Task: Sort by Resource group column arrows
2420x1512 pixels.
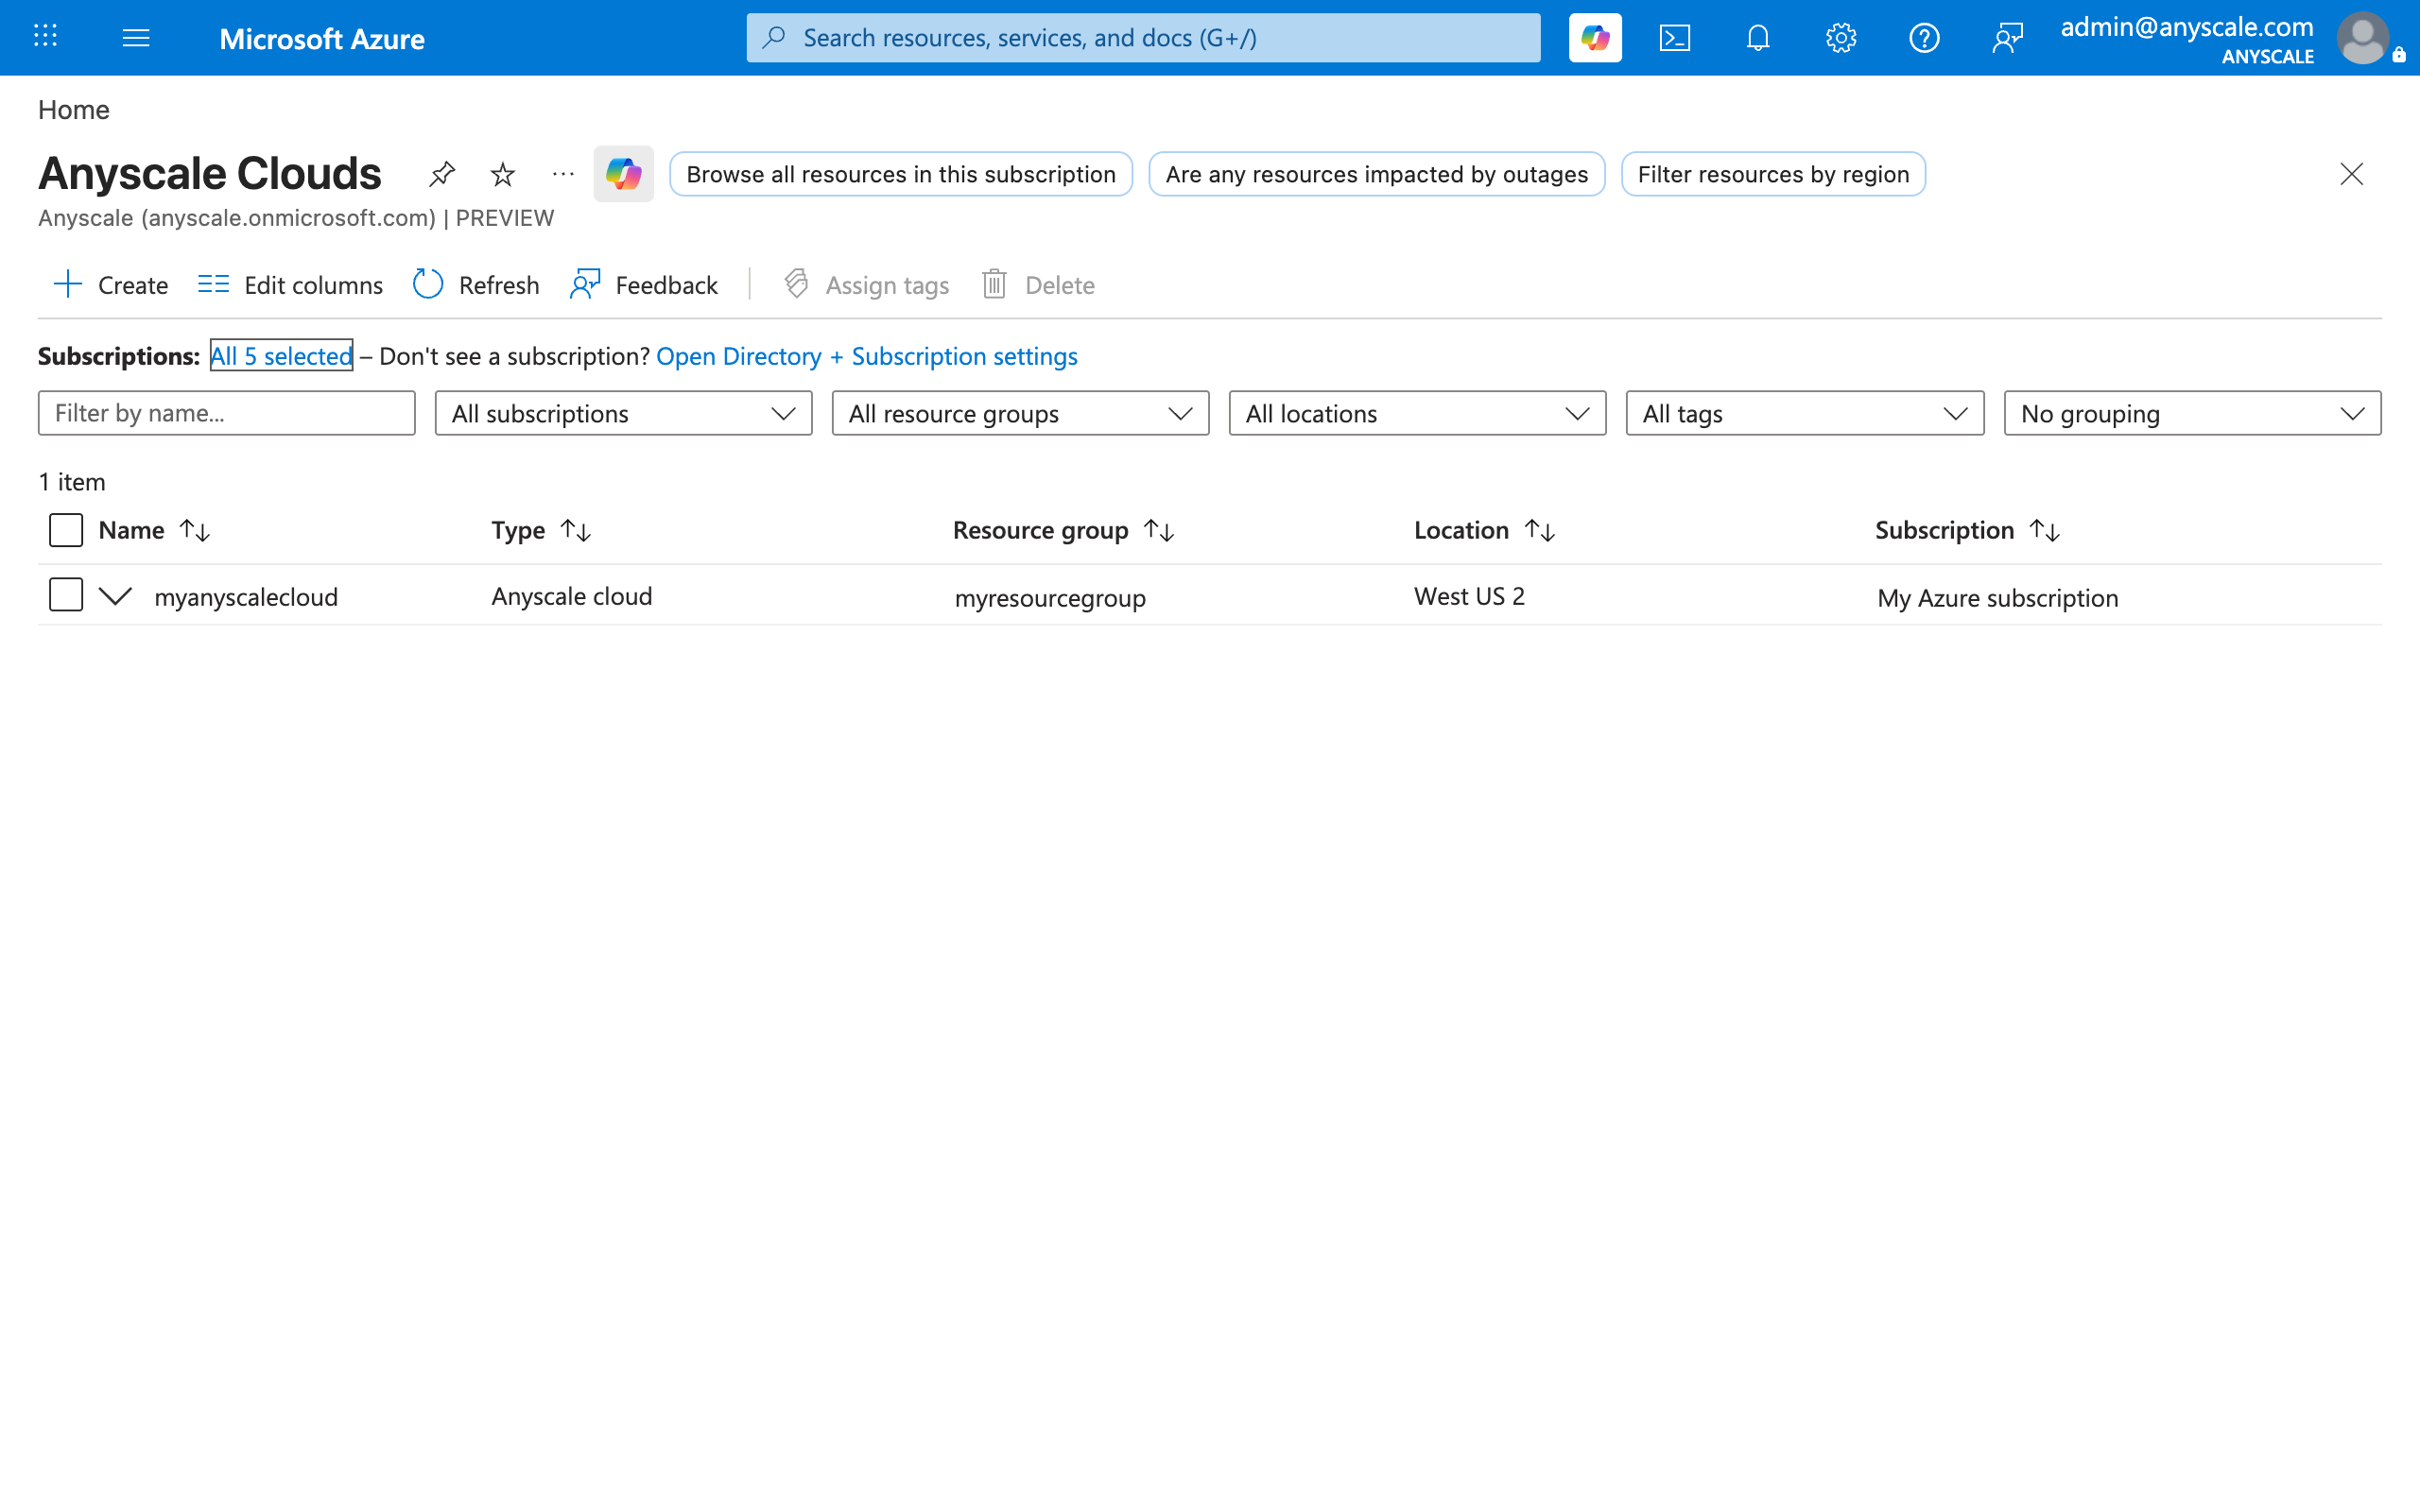Action: (1159, 530)
